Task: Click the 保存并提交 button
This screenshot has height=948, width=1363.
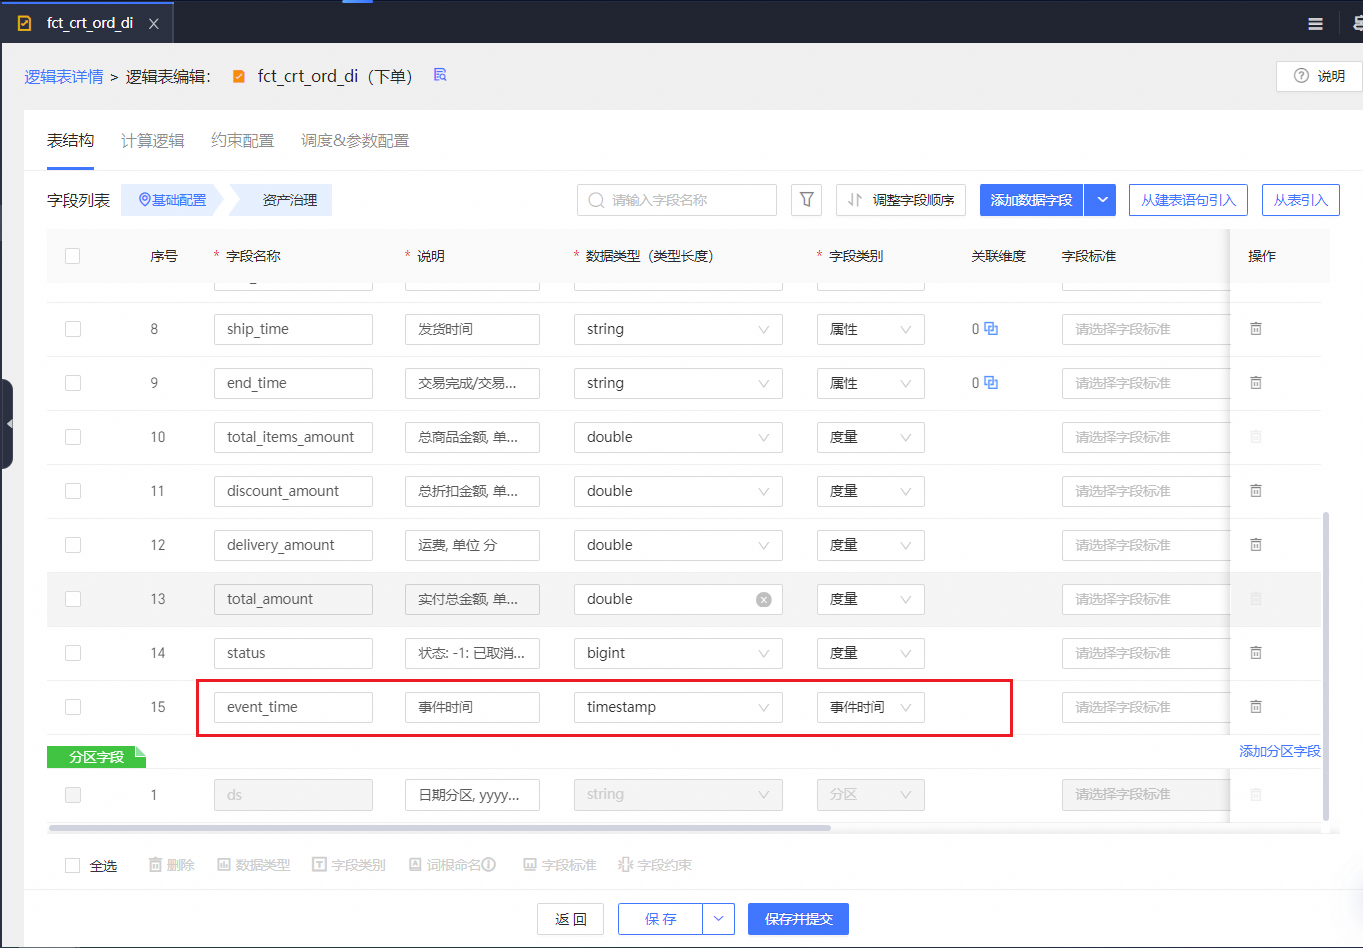Action: [x=797, y=918]
